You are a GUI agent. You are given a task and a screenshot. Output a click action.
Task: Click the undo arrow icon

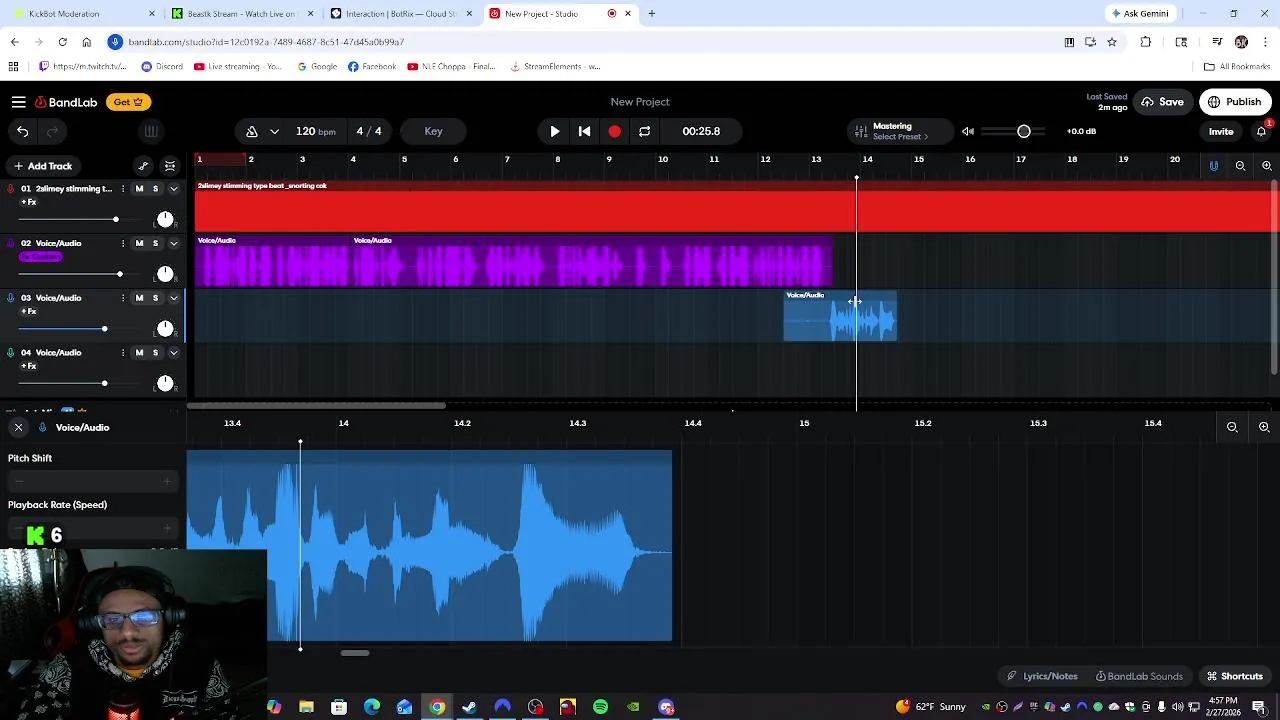click(22, 131)
